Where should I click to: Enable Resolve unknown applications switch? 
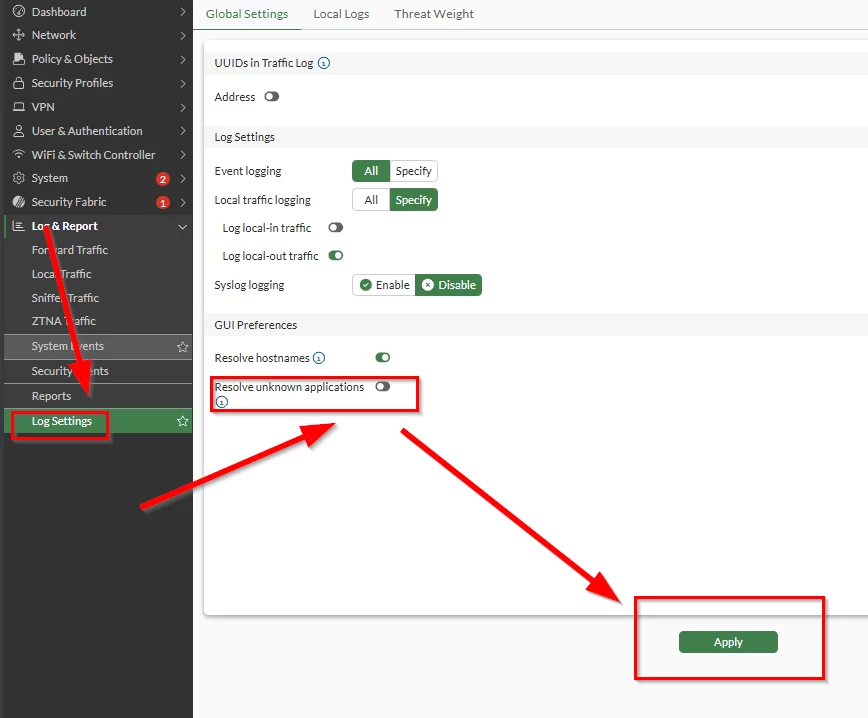pyautogui.click(x=383, y=386)
